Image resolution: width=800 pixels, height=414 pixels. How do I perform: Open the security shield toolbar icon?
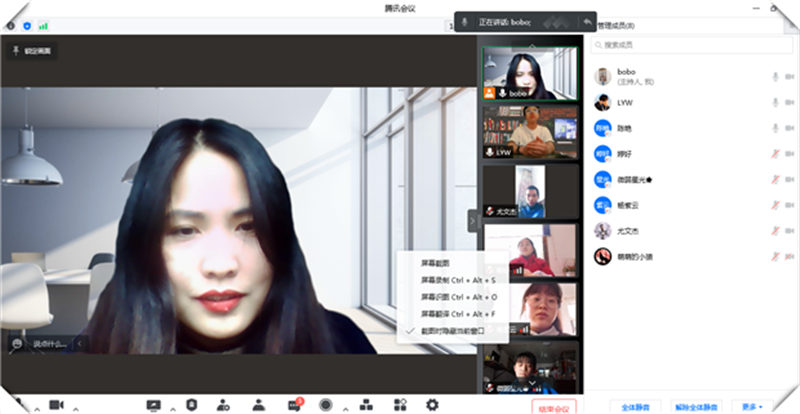(191, 405)
